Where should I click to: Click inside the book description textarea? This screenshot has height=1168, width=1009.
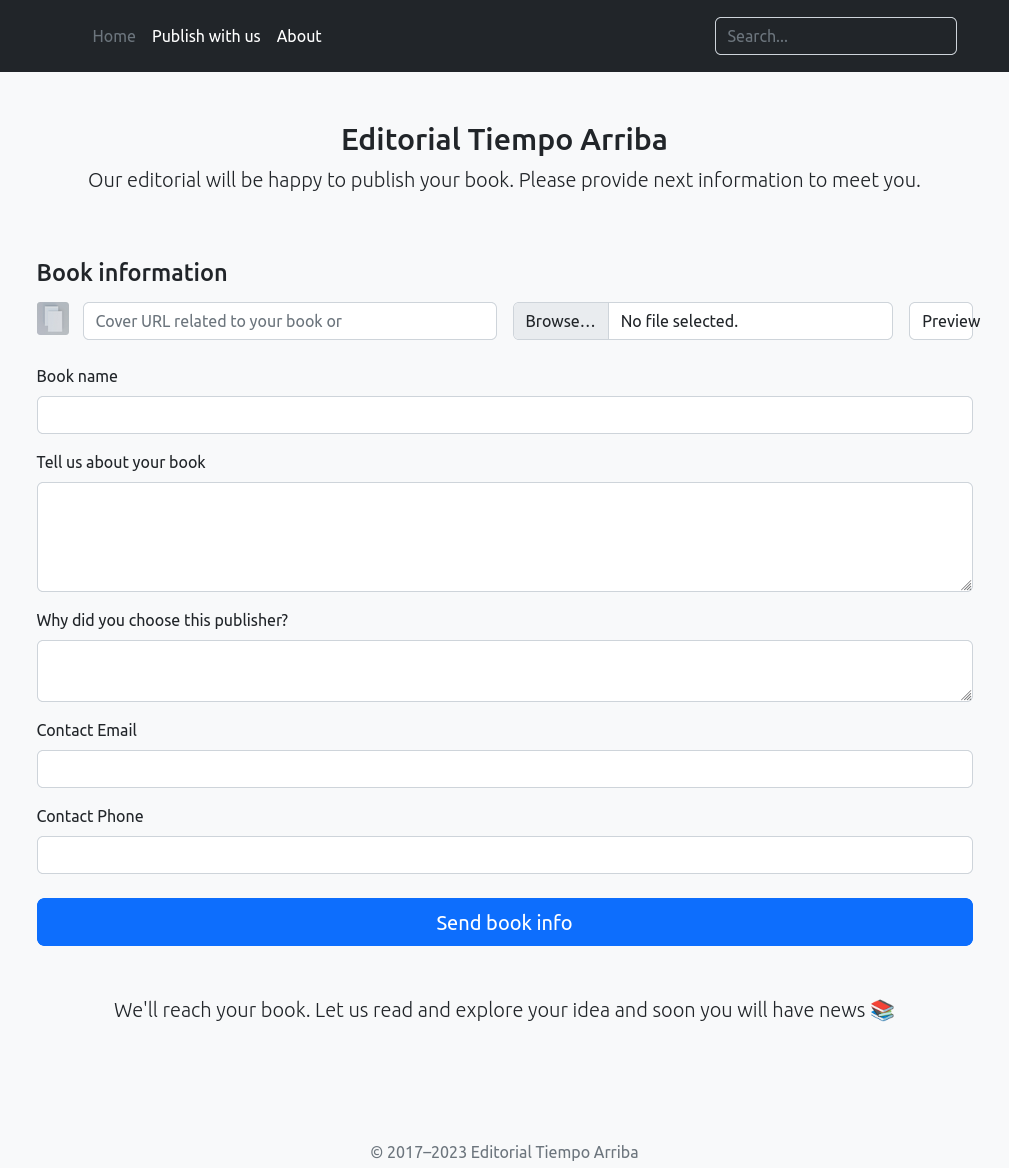pos(504,536)
